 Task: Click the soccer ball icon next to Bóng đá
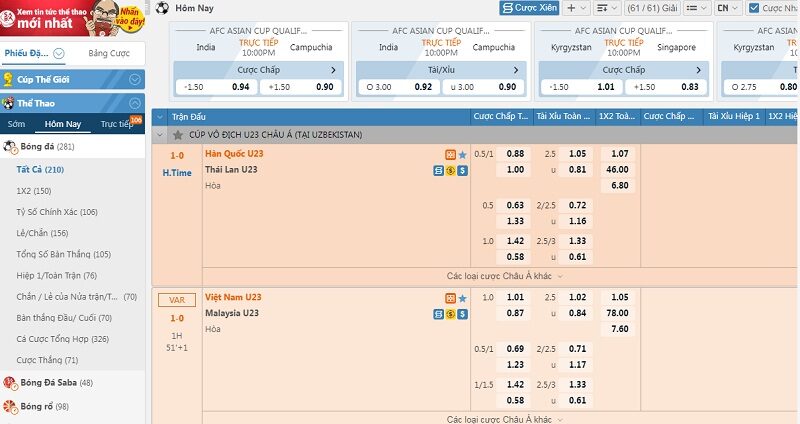[10, 147]
